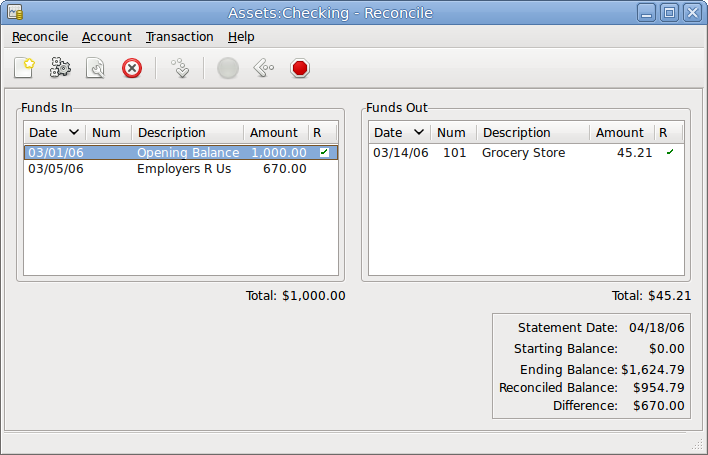The height and width of the screenshot is (455, 708).
Task: Open the Transaction menu
Action: [x=179, y=37]
